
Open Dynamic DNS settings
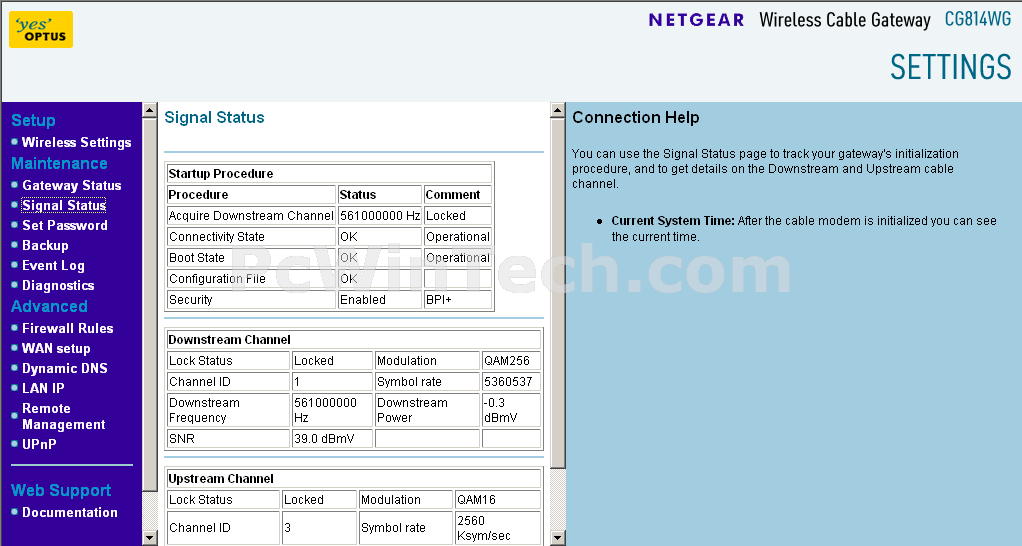65,368
